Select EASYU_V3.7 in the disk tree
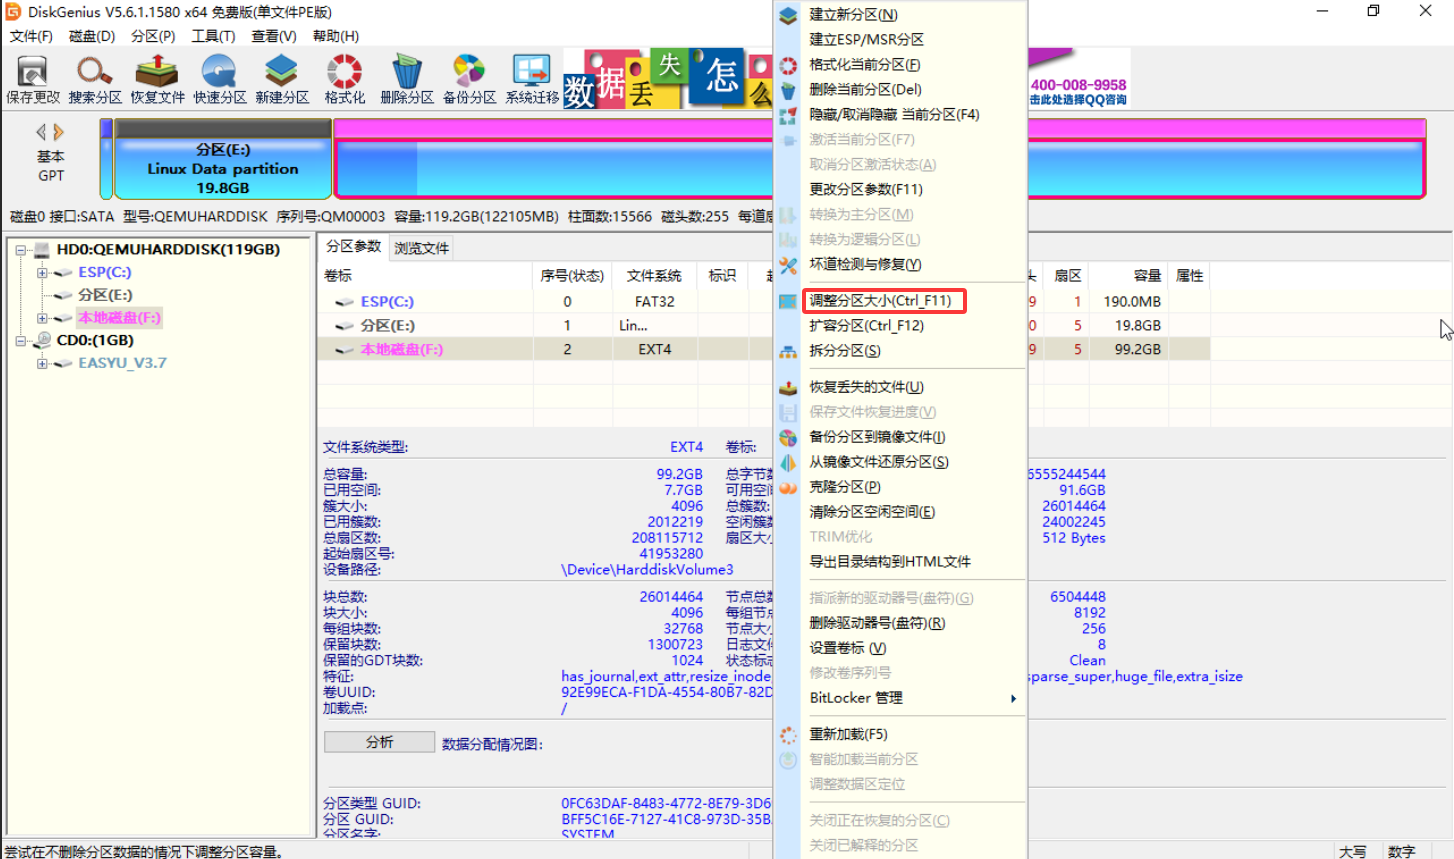This screenshot has width=1454, height=859. [122, 363]
